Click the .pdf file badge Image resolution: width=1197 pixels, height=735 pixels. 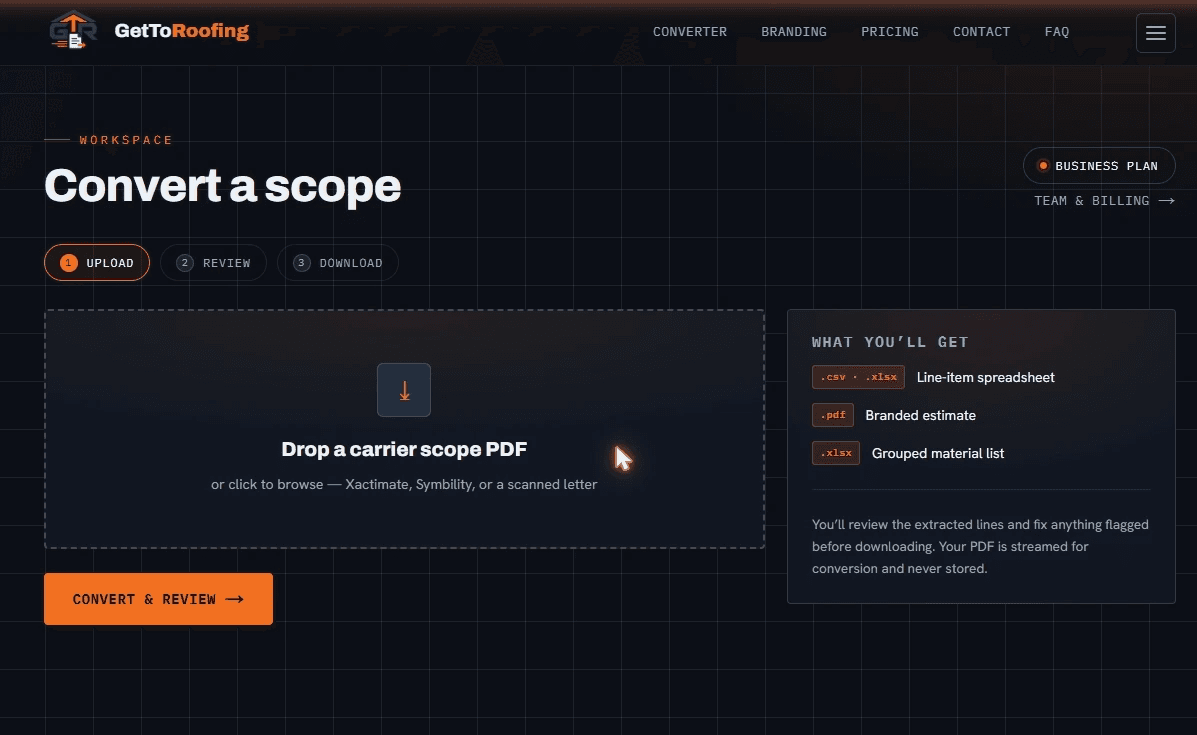(833, 415)
